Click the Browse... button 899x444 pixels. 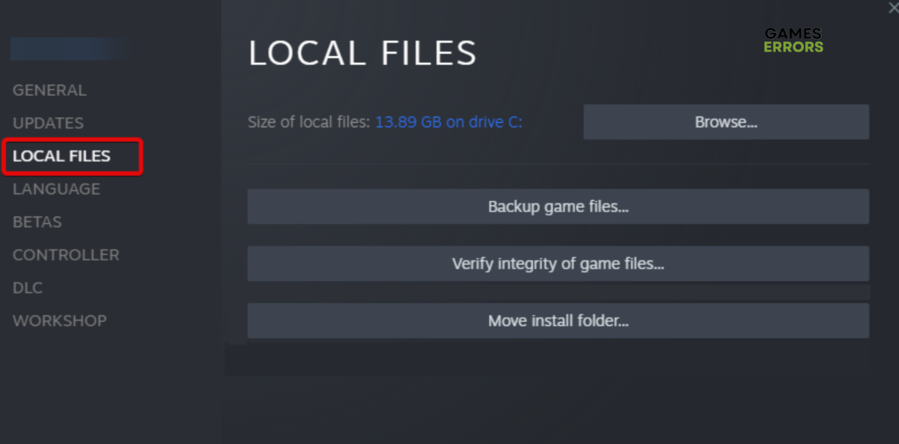point(726,122)
